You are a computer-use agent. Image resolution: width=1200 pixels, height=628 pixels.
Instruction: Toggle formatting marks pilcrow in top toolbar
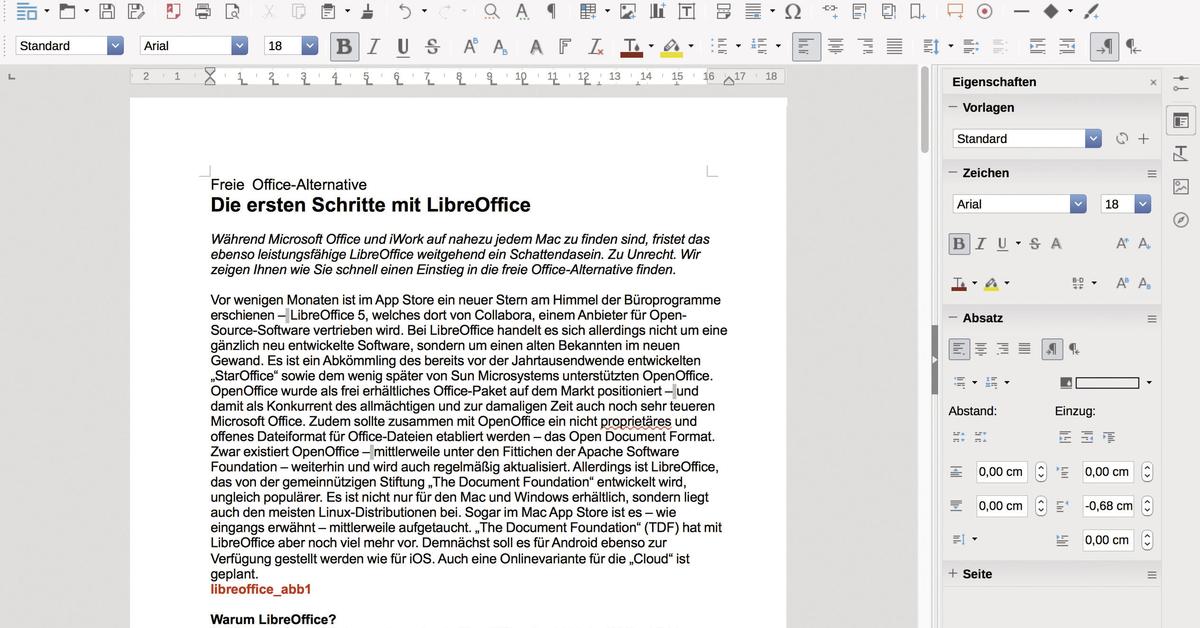[x=551, y=12]
